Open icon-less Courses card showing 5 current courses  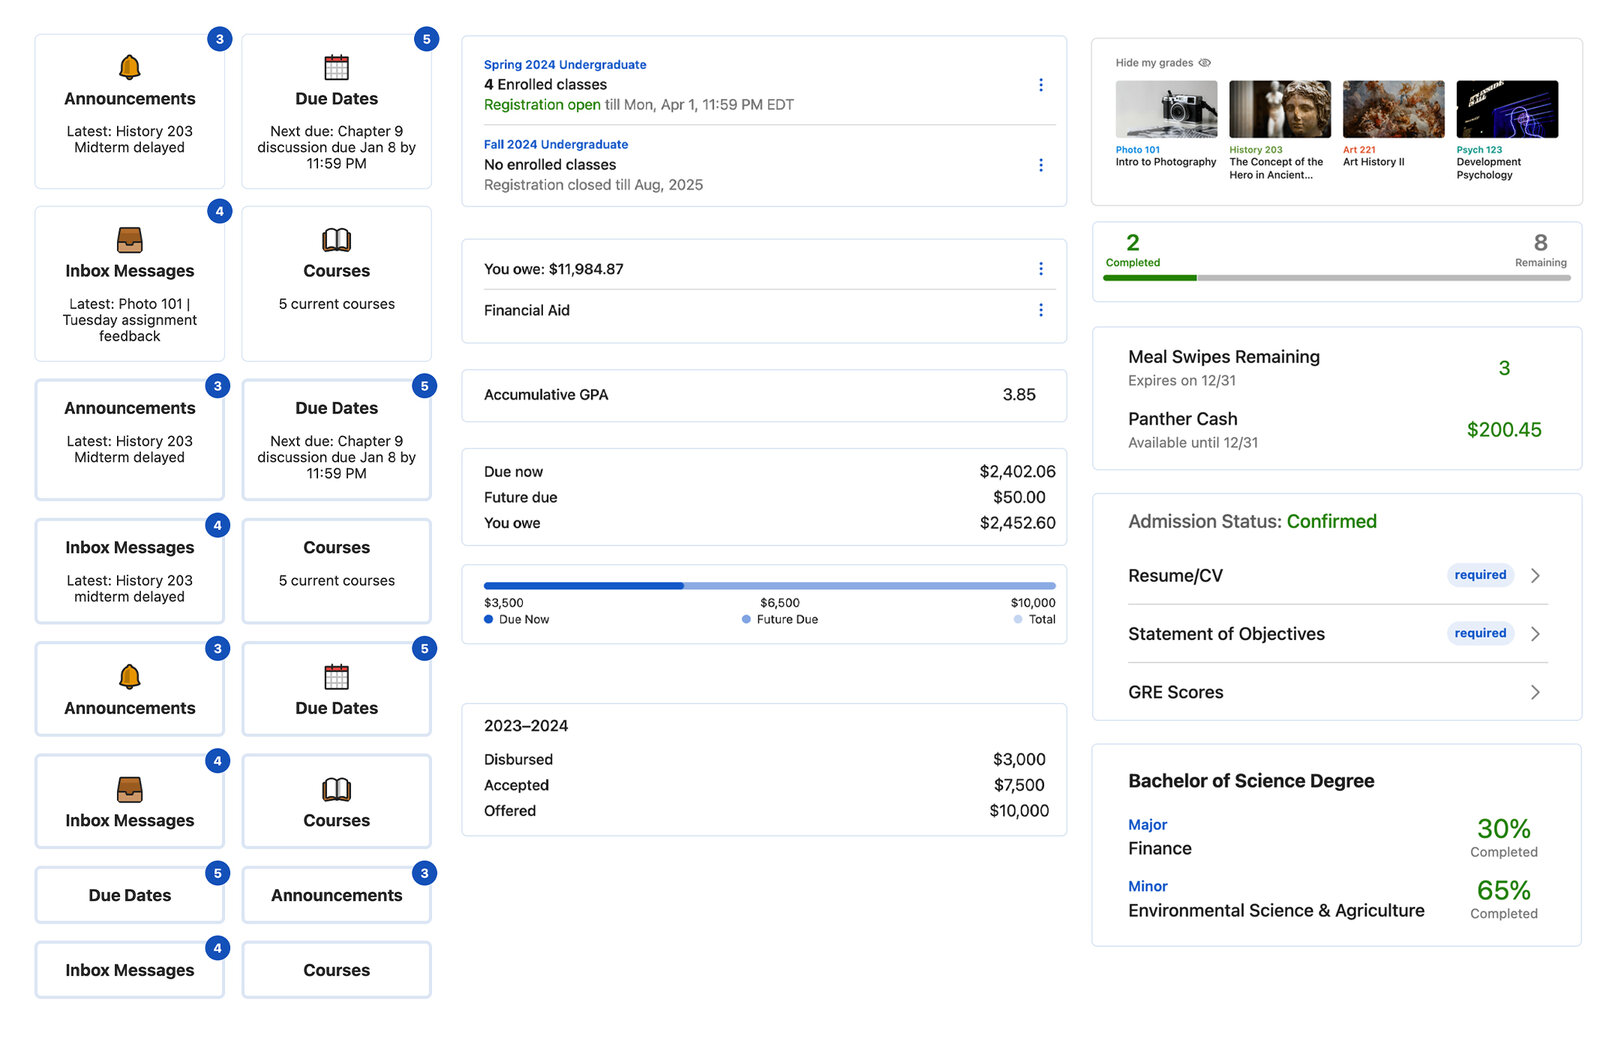tap(337, 571)
